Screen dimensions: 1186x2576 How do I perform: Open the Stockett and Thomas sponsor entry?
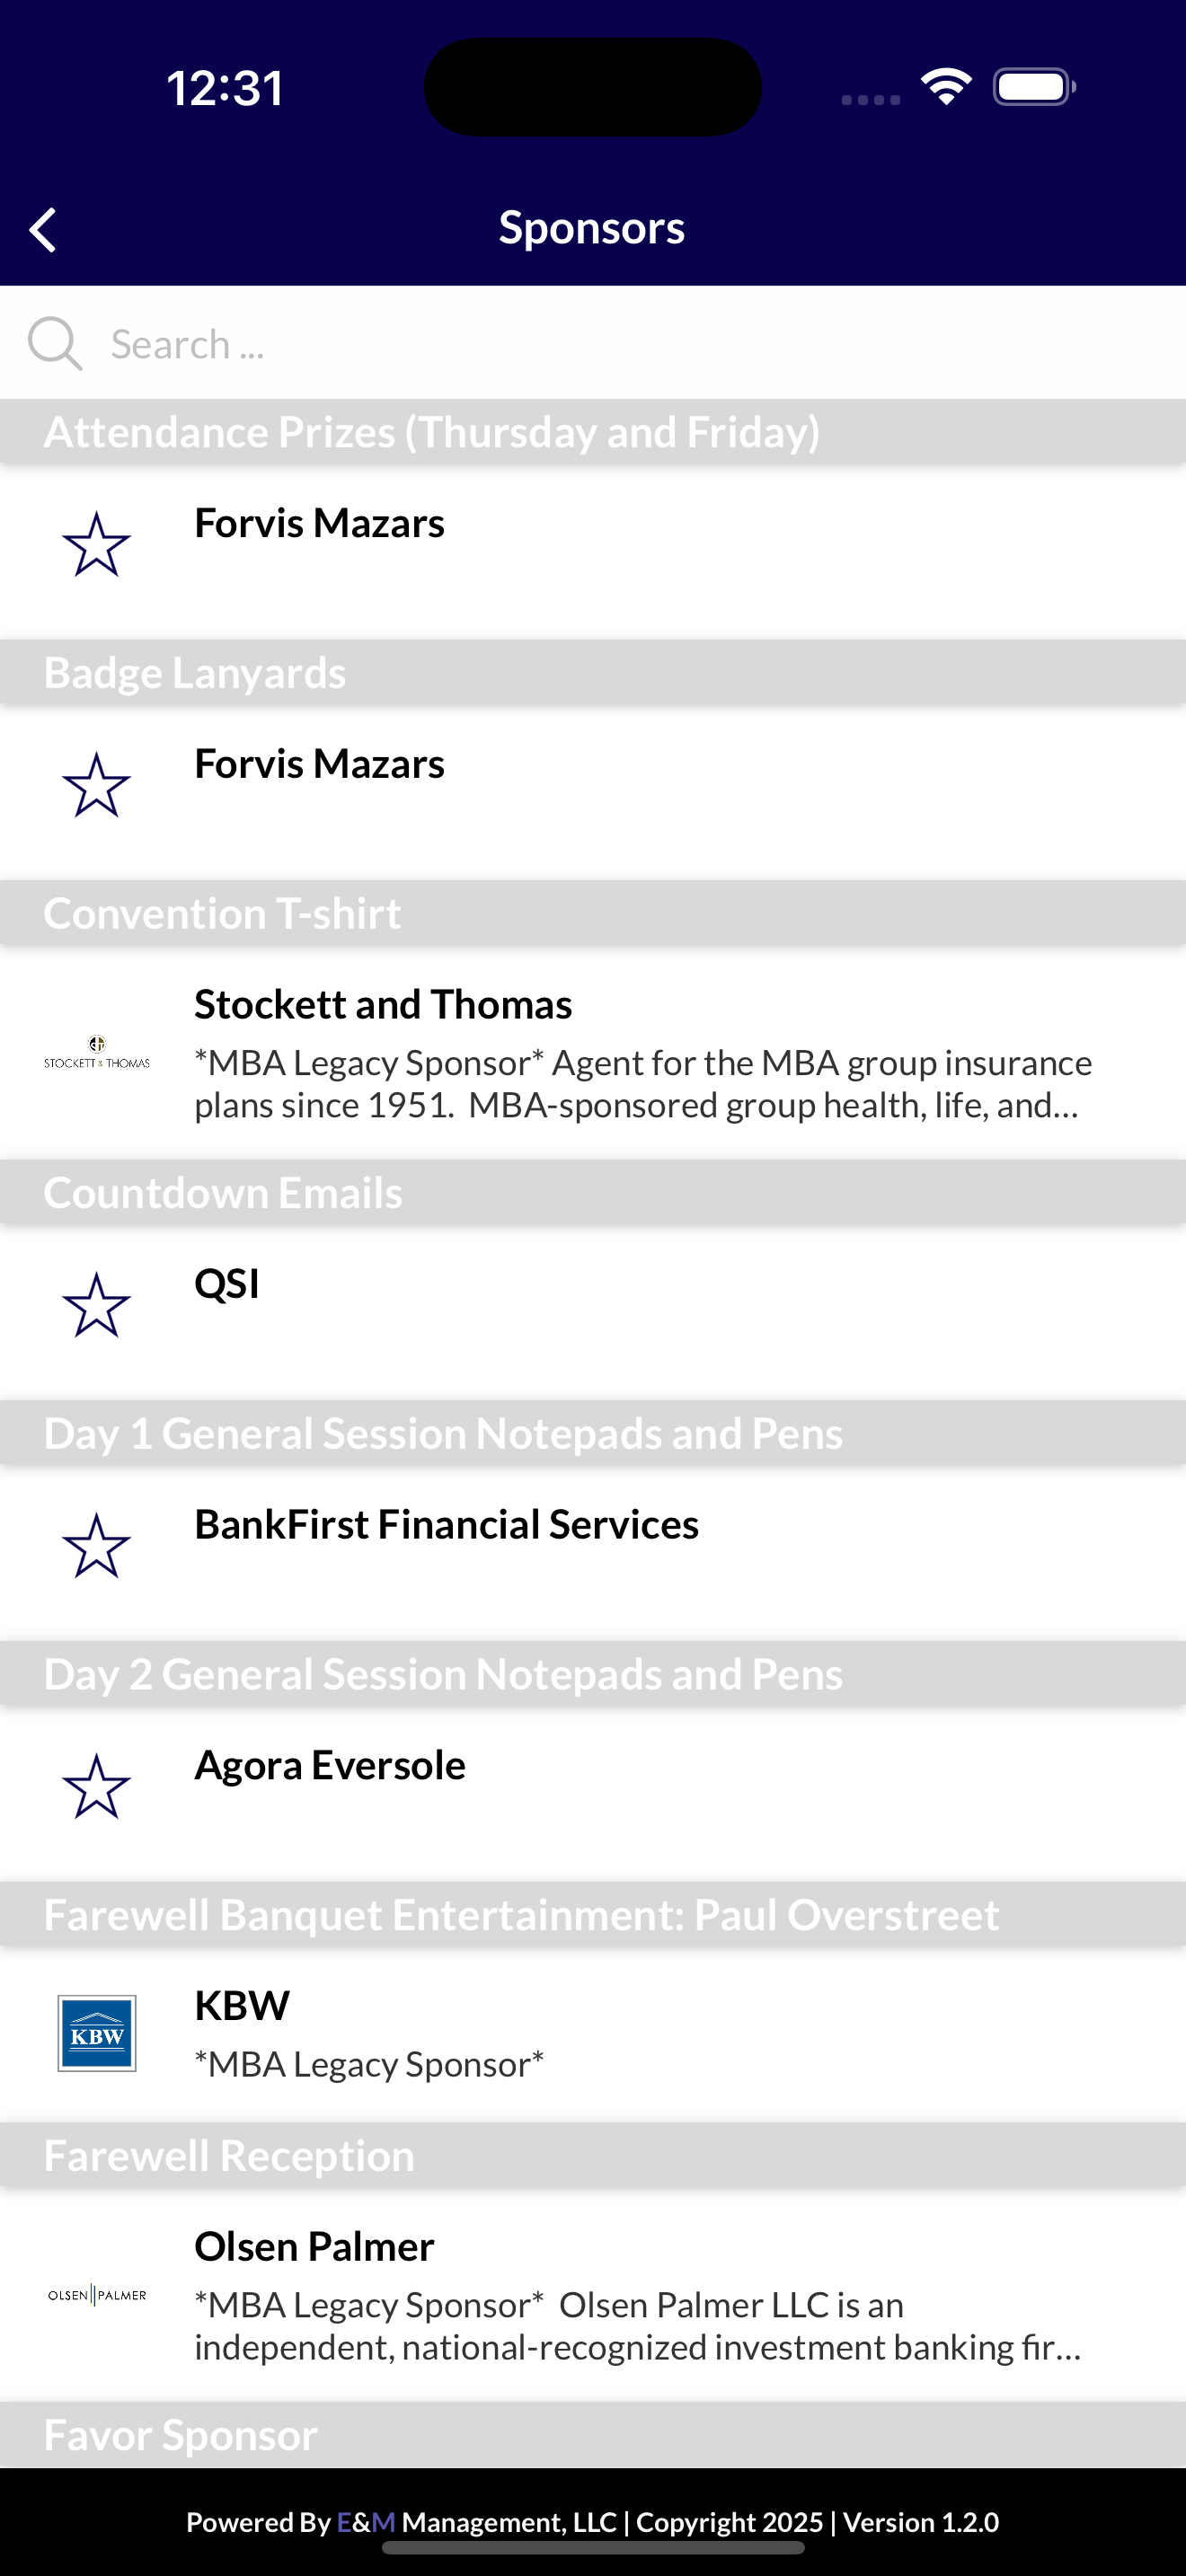click(x=593, y=1053)
